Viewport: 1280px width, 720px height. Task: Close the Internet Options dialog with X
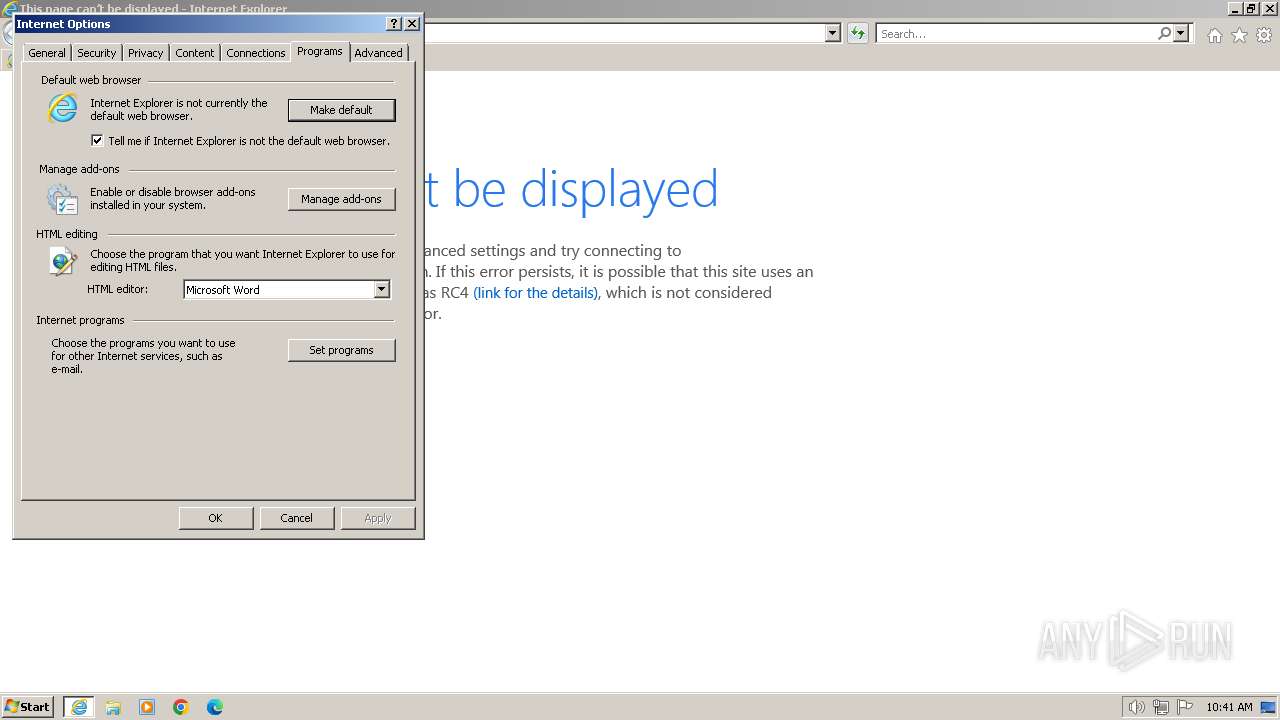pyautogui.click(x=411, y=24)
